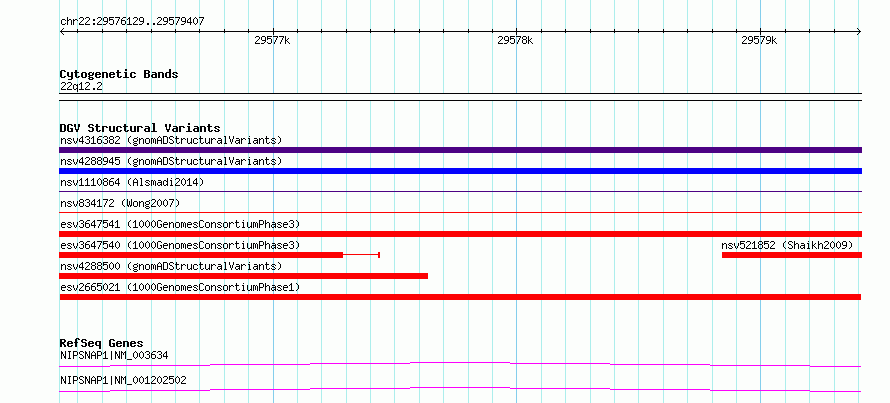Image resolution: width=890 pixels, height=403 pixels.
Task: Click the nsv521852 red variant bar
Action: click(792, 255)
